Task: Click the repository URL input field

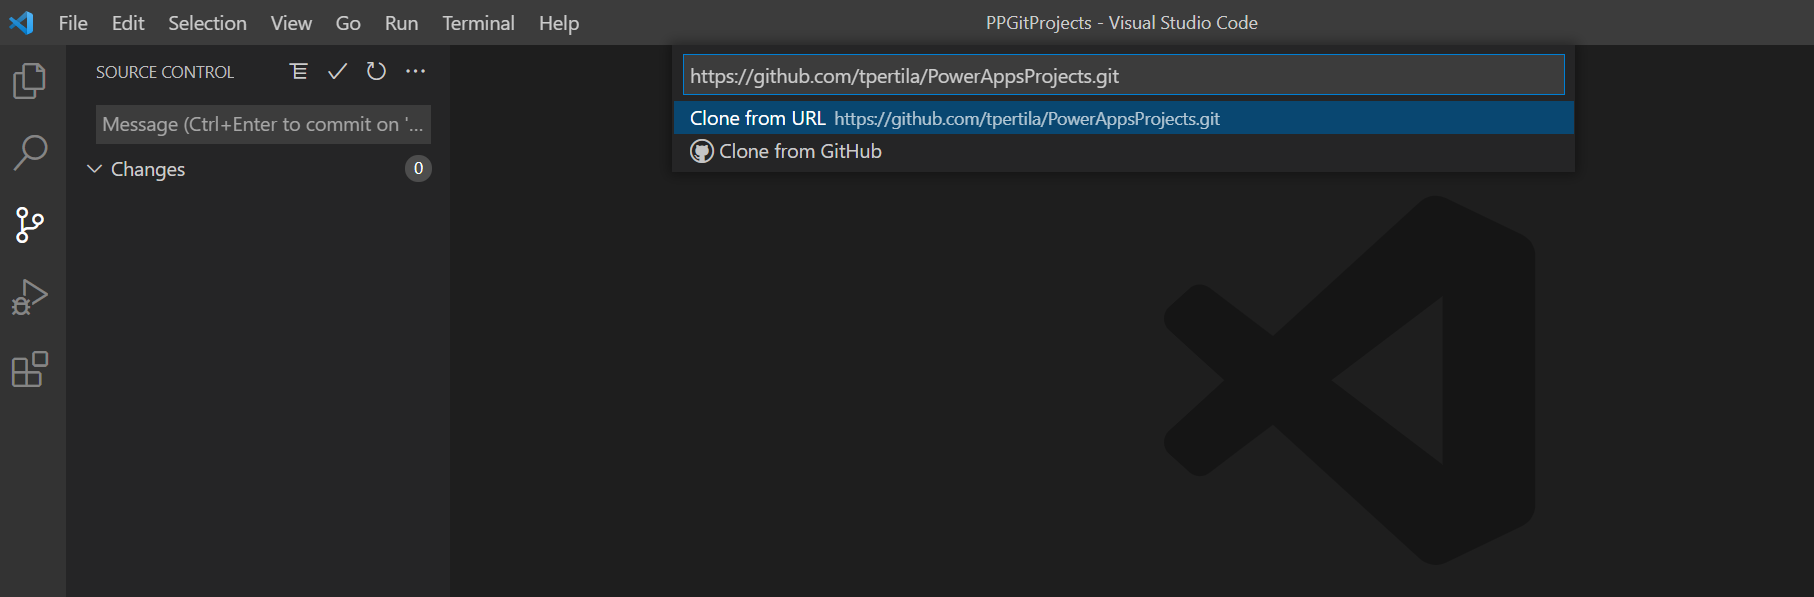Action: (1123, 76)
